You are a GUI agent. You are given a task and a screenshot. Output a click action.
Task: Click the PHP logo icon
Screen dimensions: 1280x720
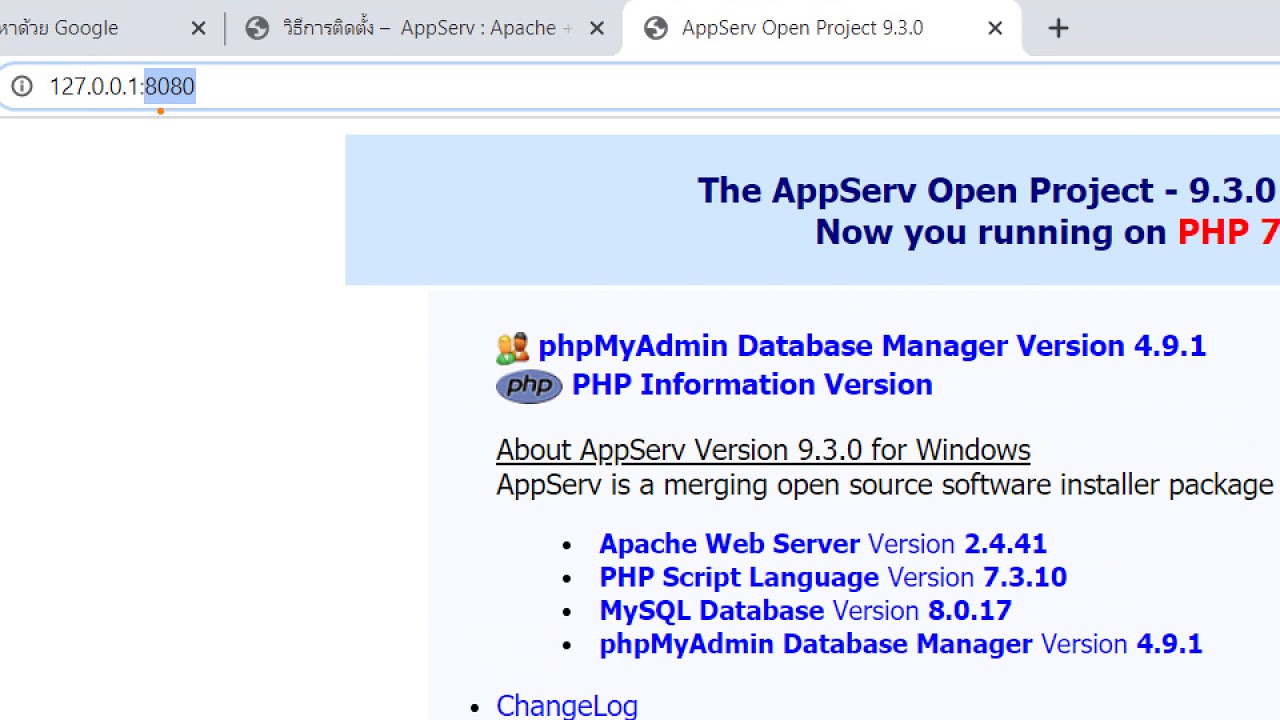tap(529, 385)
